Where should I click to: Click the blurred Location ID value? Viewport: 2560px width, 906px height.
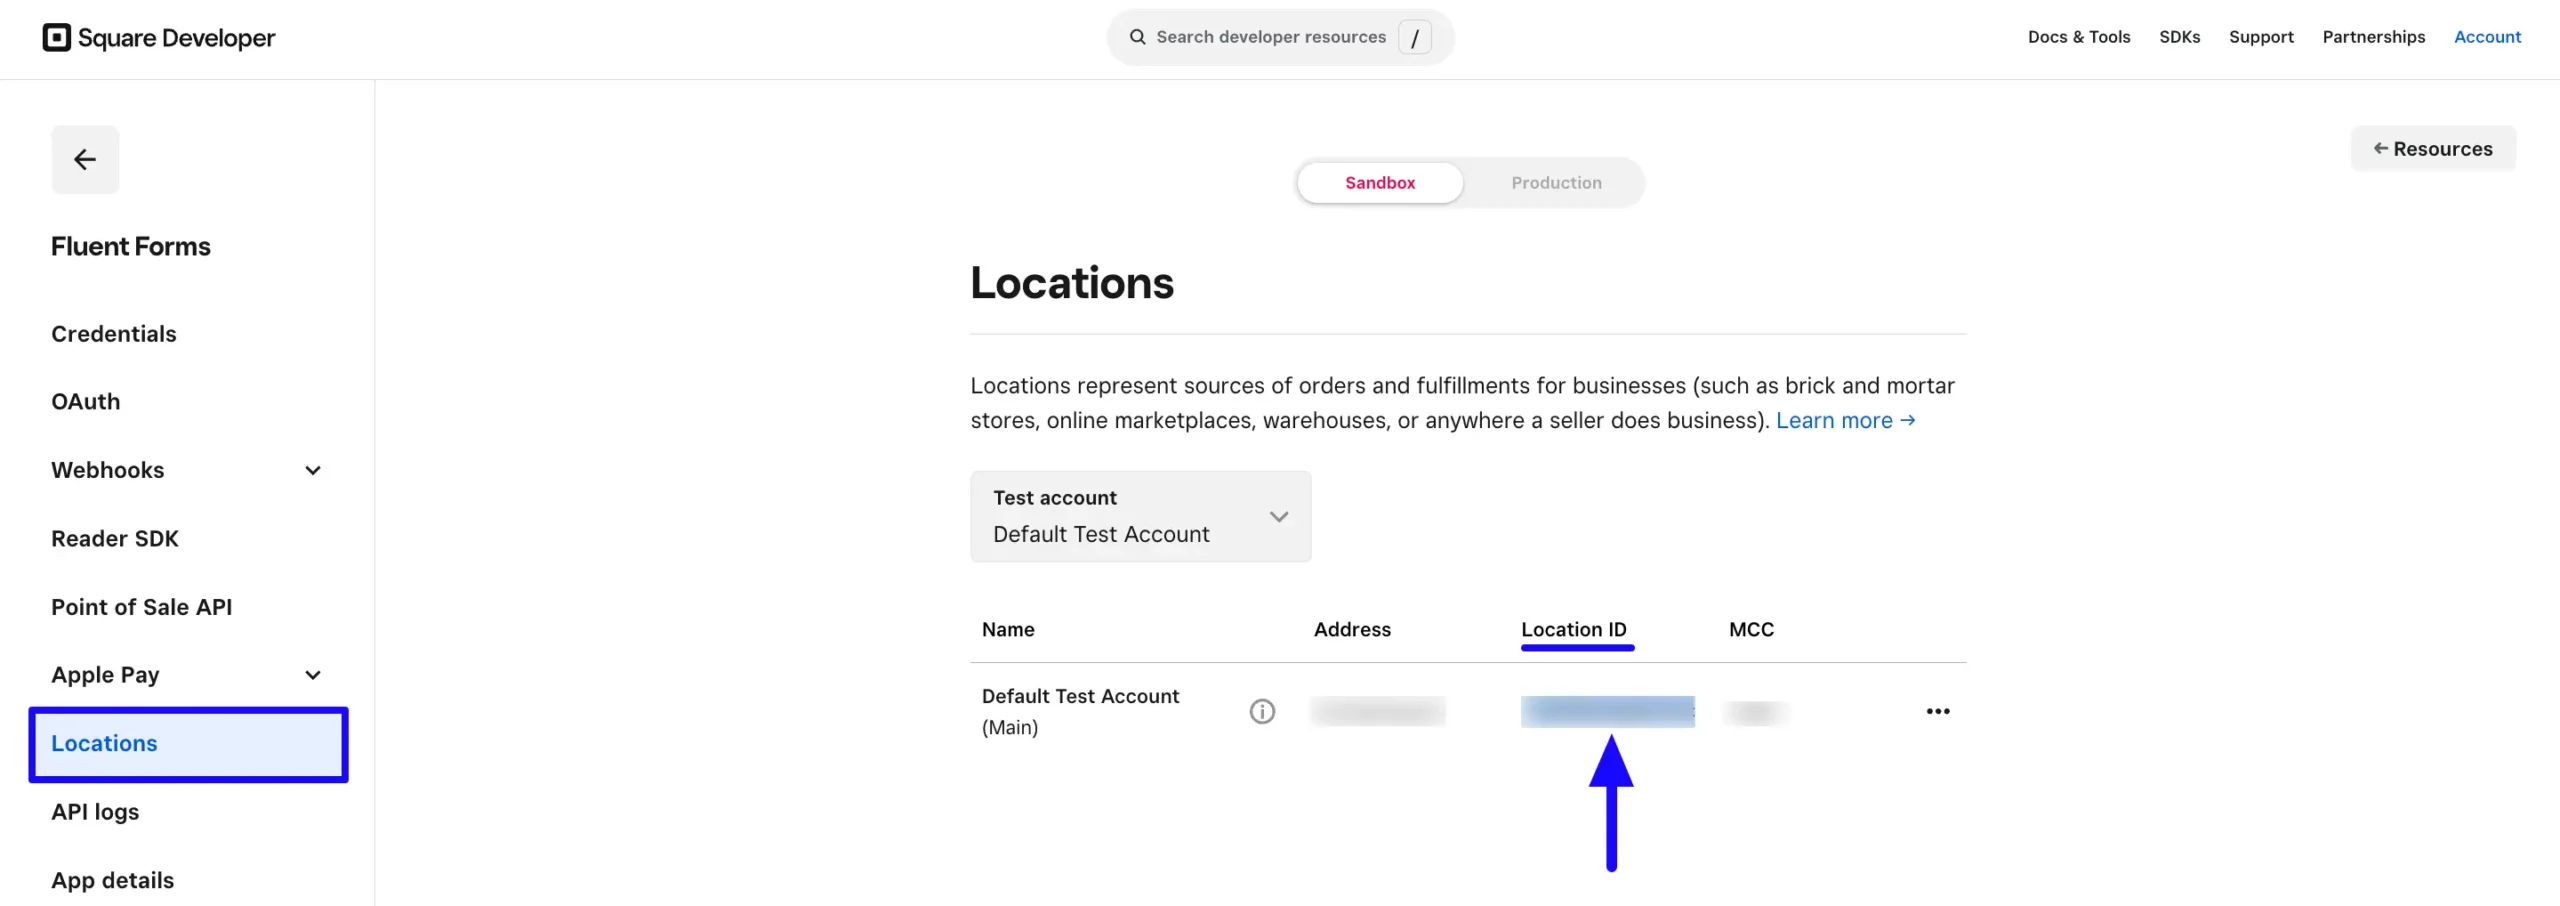pos(1607,711)
